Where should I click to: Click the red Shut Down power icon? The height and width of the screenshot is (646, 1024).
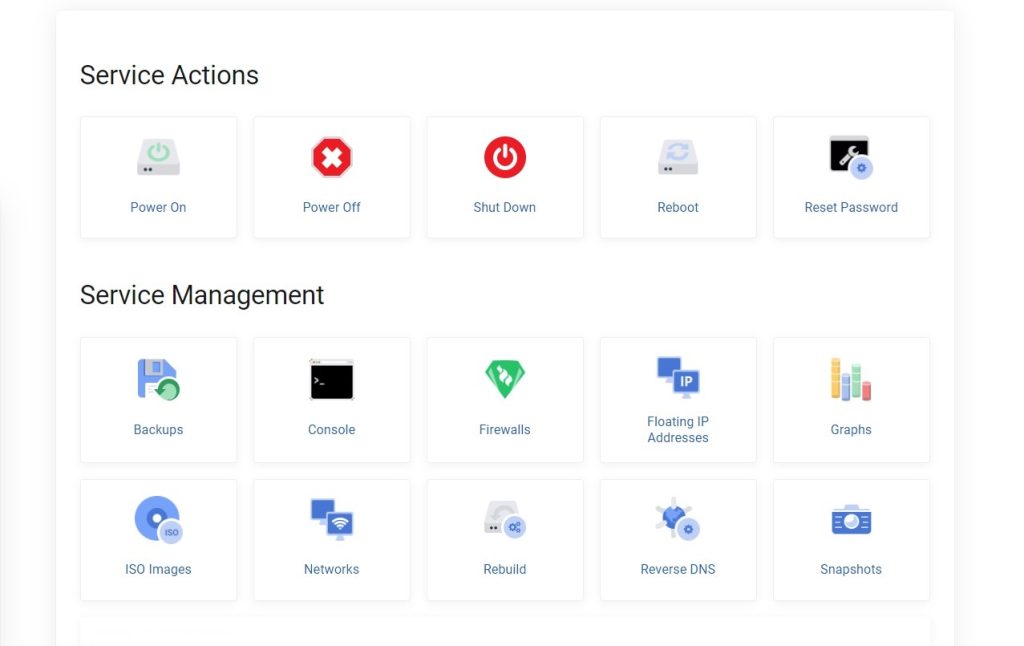(x=504, y=156)
